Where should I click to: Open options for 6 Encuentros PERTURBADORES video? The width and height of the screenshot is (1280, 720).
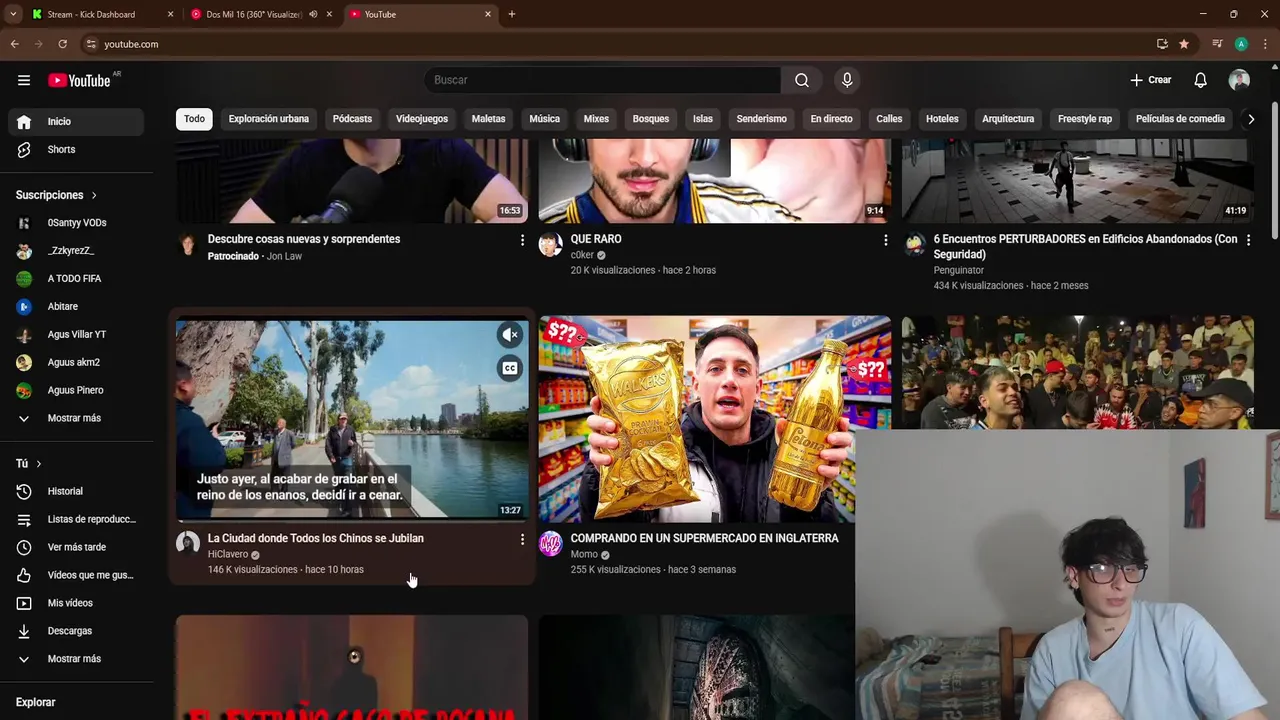click(1248, 240)
